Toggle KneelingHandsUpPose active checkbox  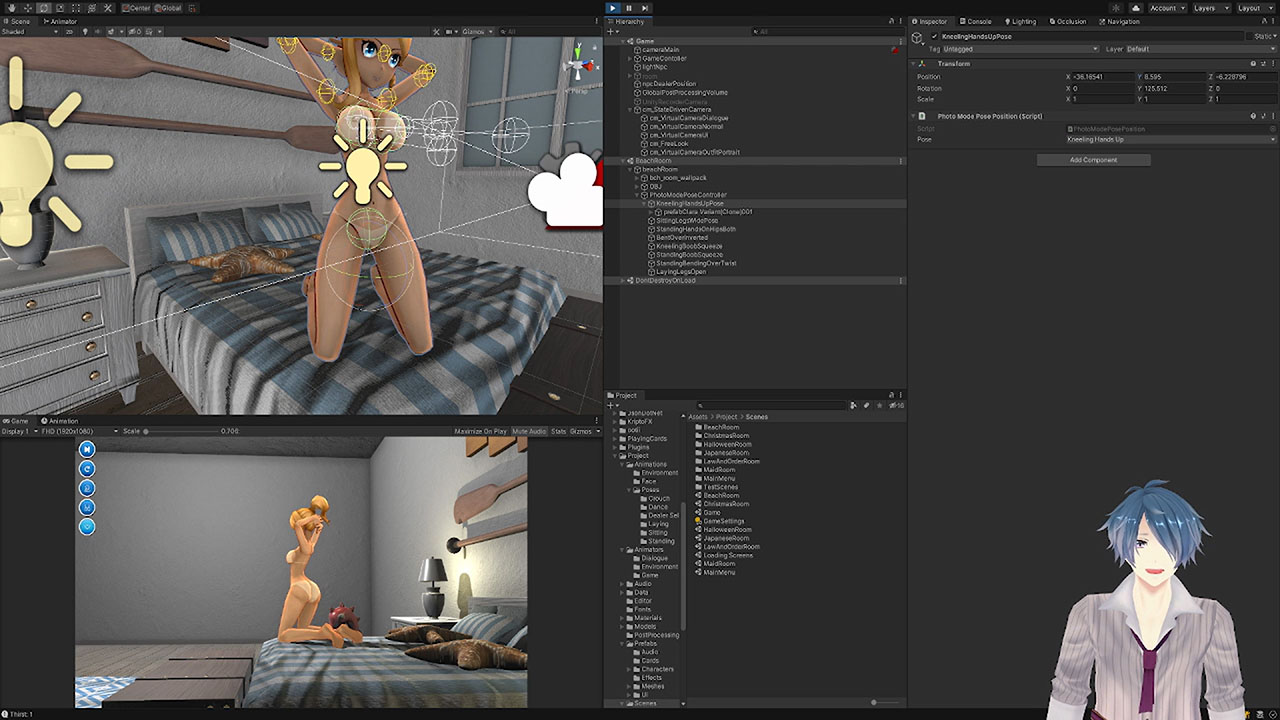(935, 36)
